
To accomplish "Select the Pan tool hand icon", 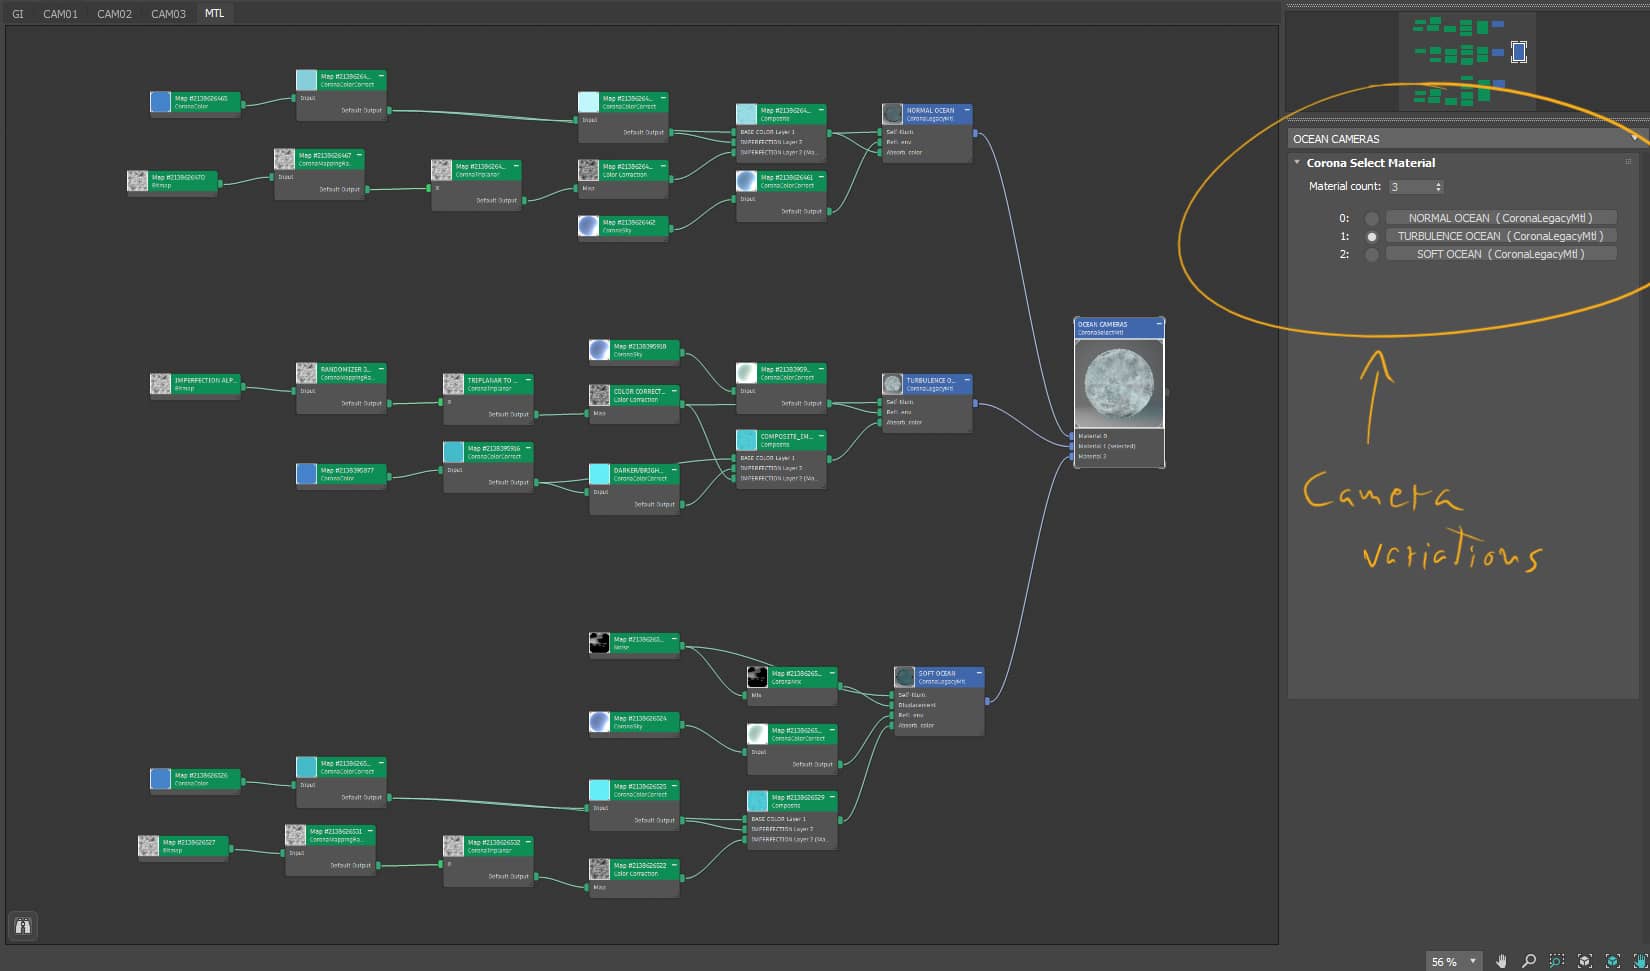I will (x=1501, y=961).
